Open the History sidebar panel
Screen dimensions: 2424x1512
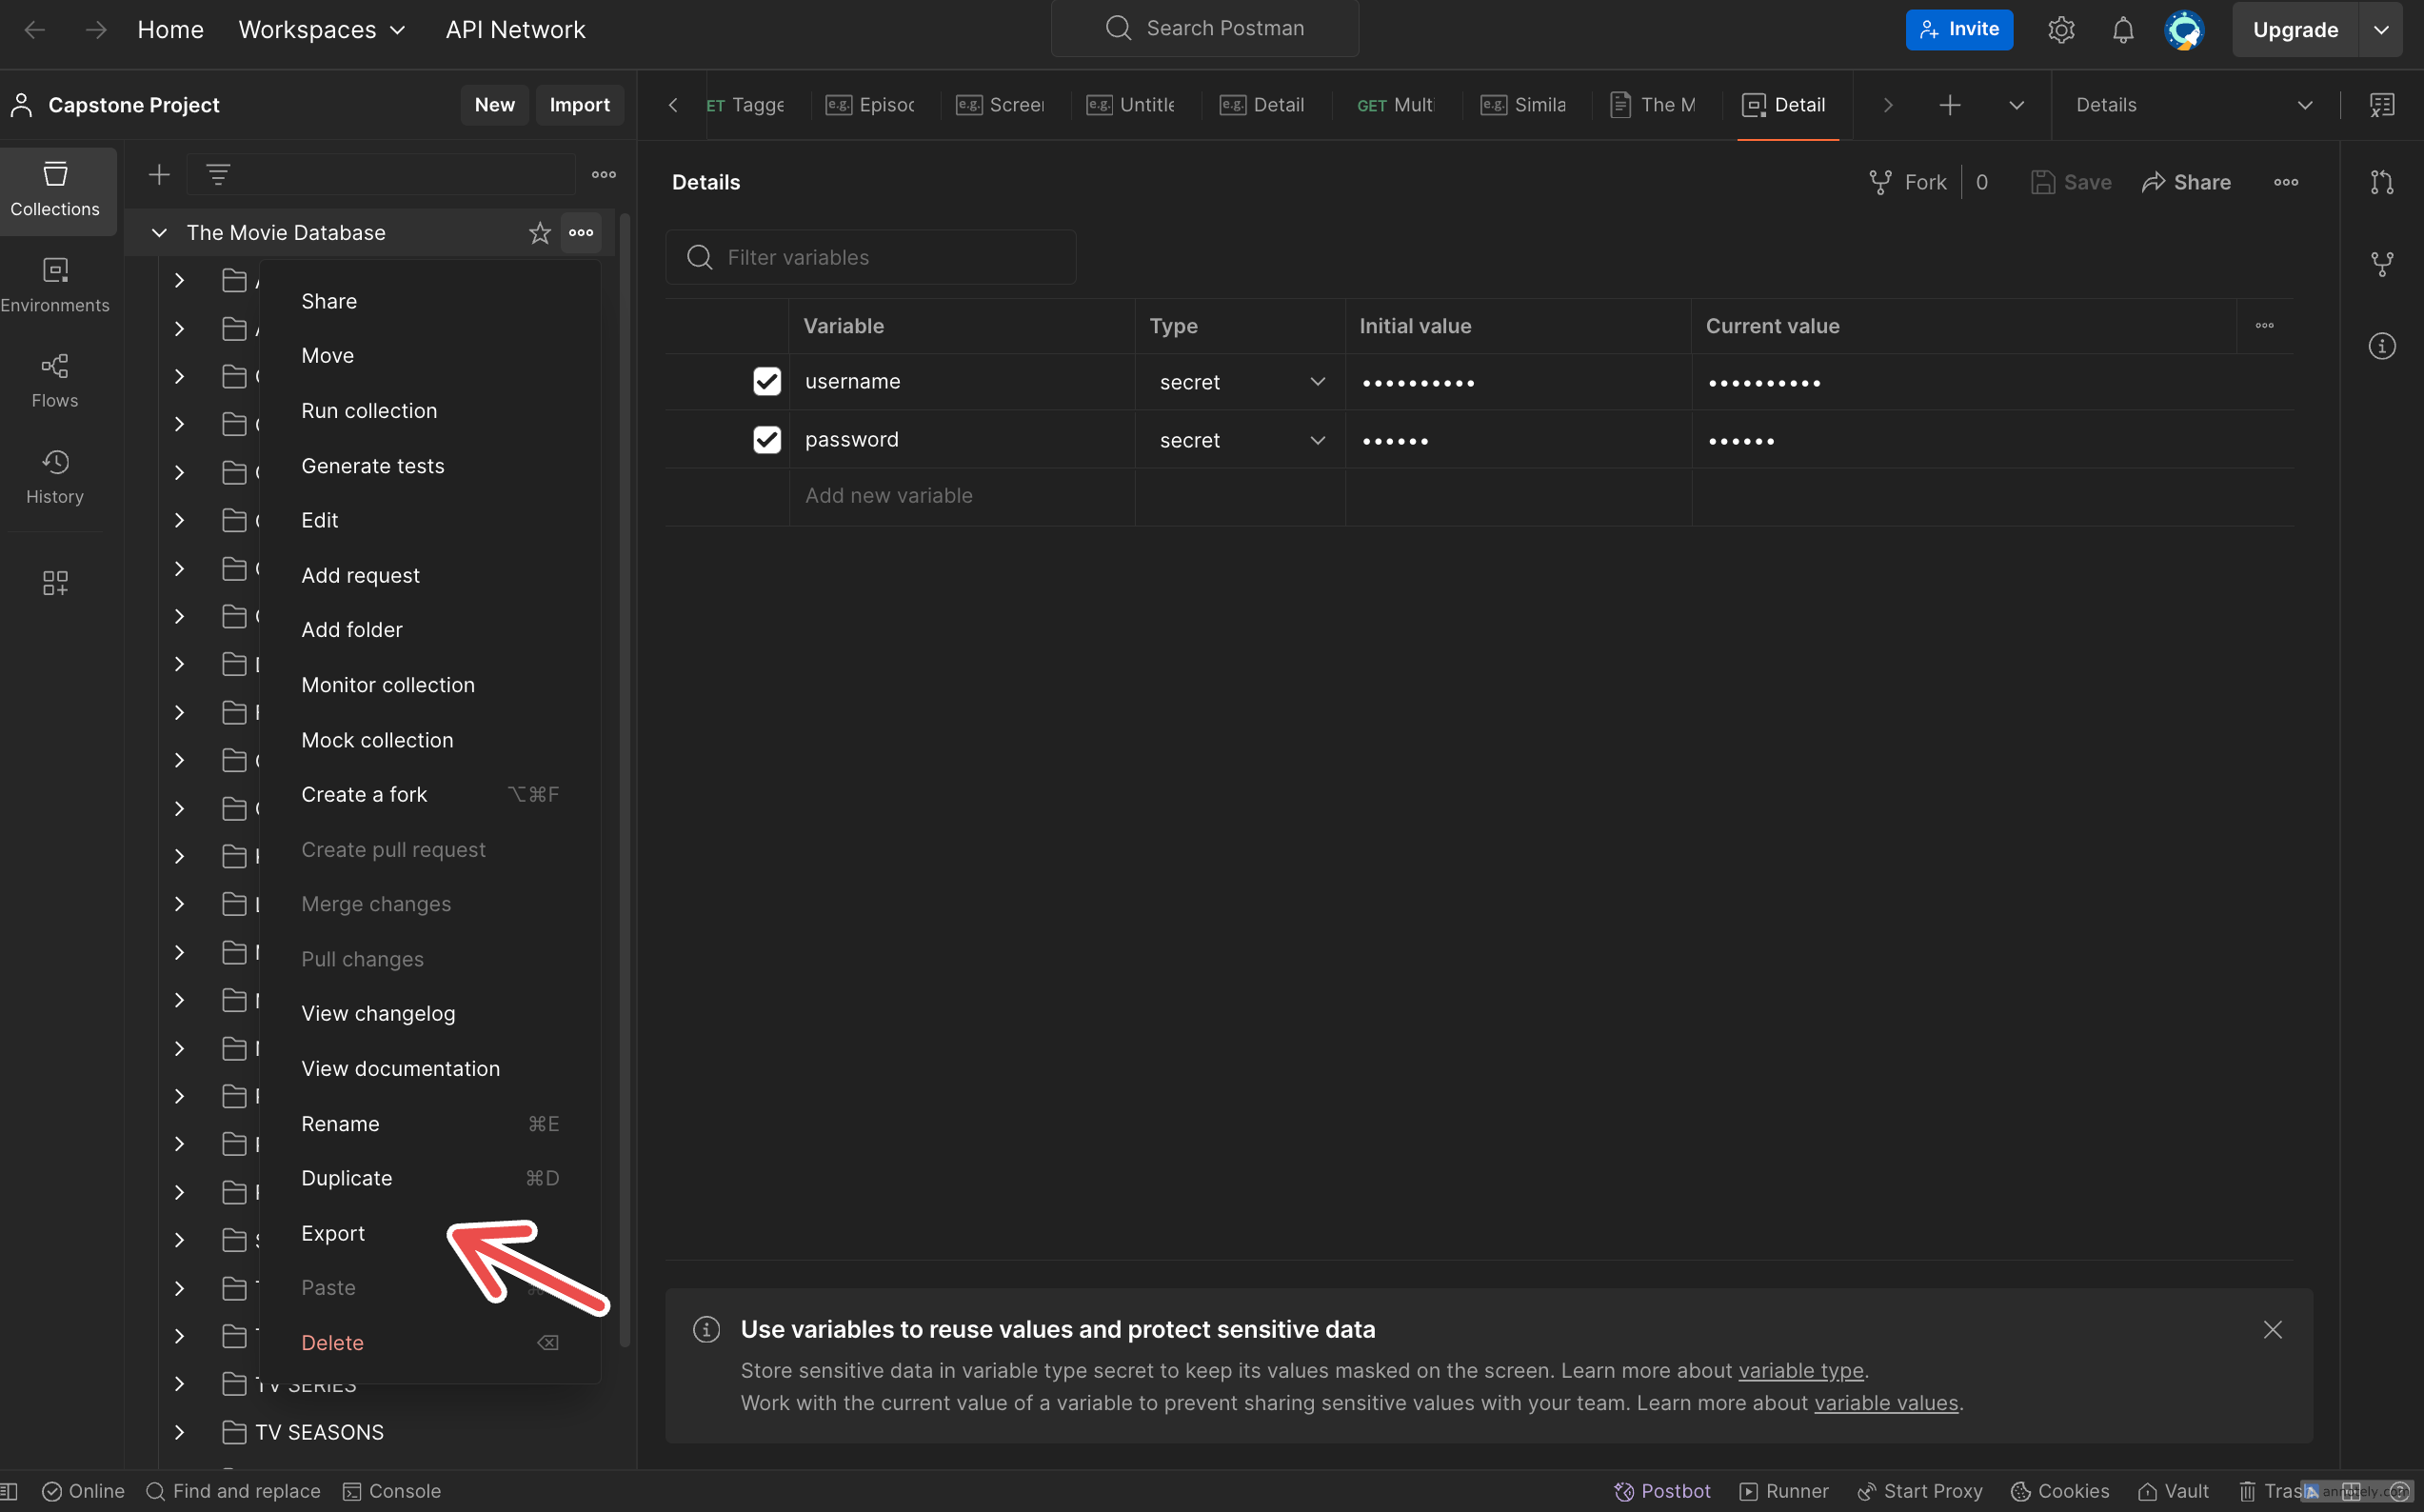coord(55,477)
